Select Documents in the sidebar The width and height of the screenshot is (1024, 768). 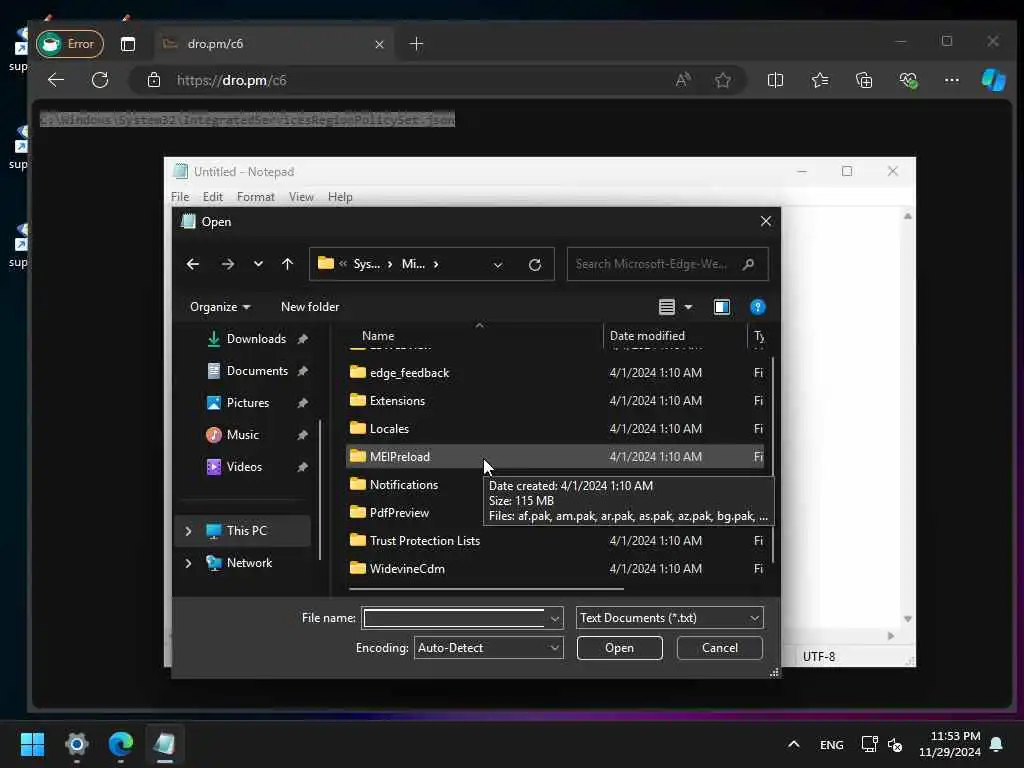pos(256,371)
